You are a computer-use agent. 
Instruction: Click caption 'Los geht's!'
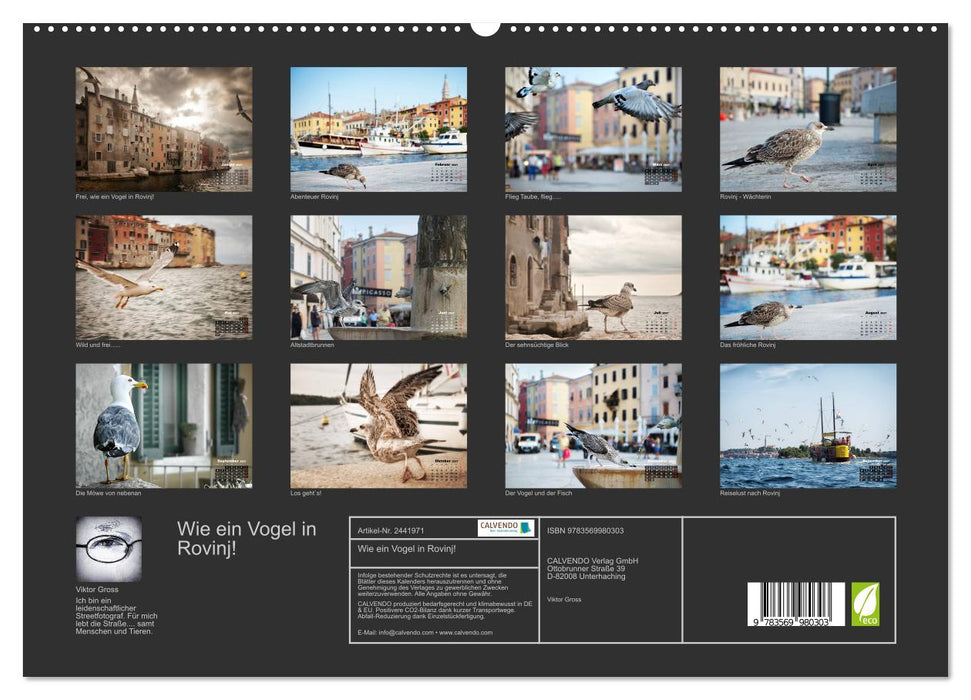pos(306,493)
